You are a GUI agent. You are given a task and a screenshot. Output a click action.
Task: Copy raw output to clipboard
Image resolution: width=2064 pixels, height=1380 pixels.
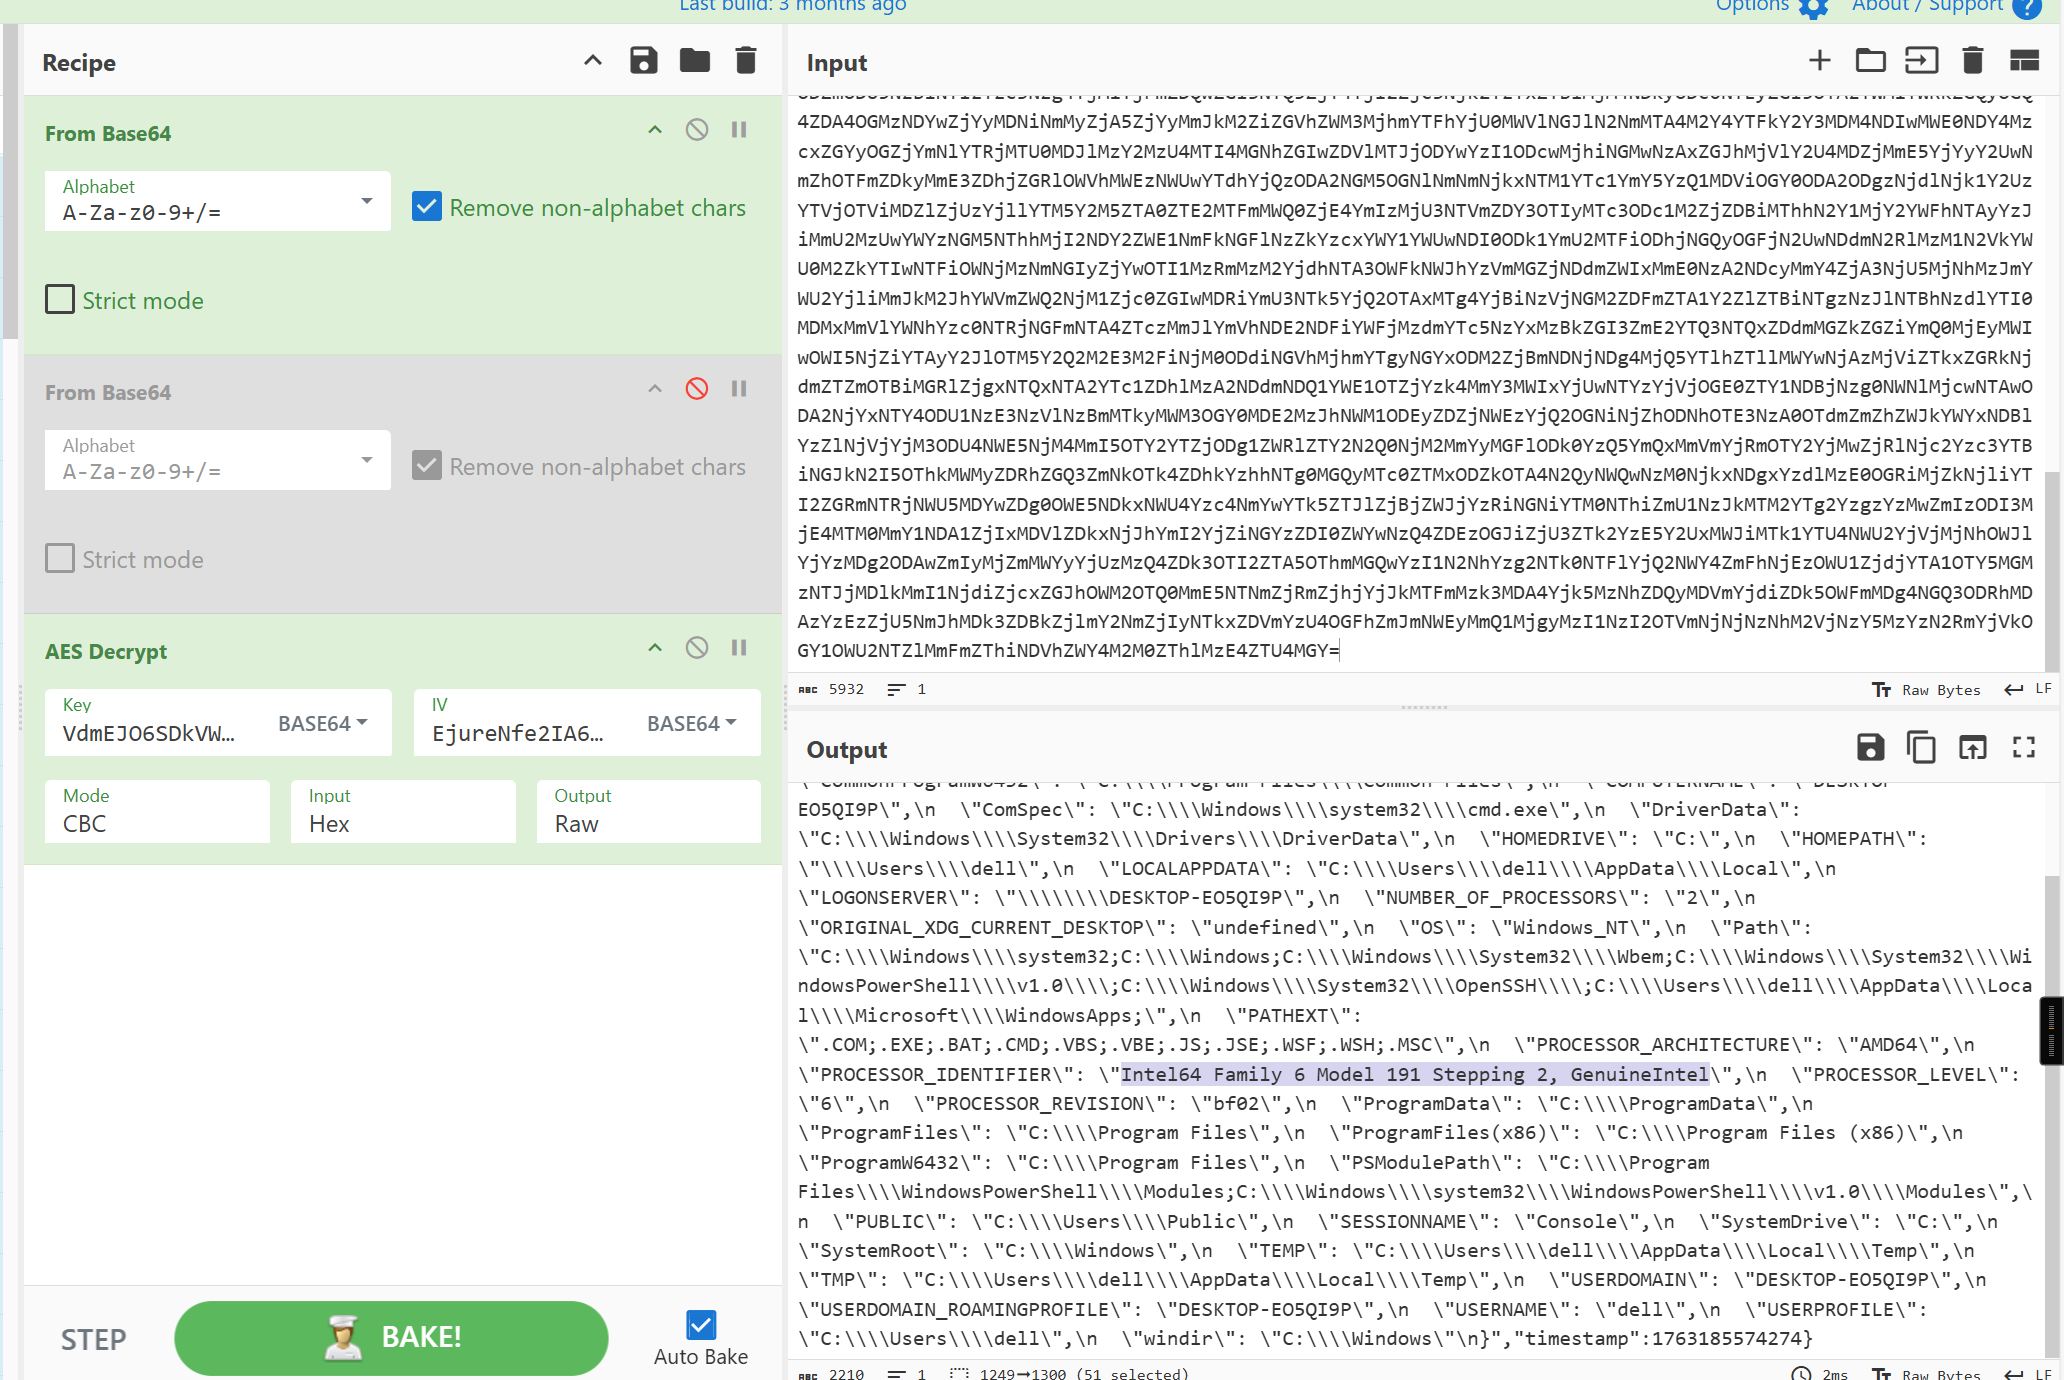pyautogui.click(x=1921, y=748)
